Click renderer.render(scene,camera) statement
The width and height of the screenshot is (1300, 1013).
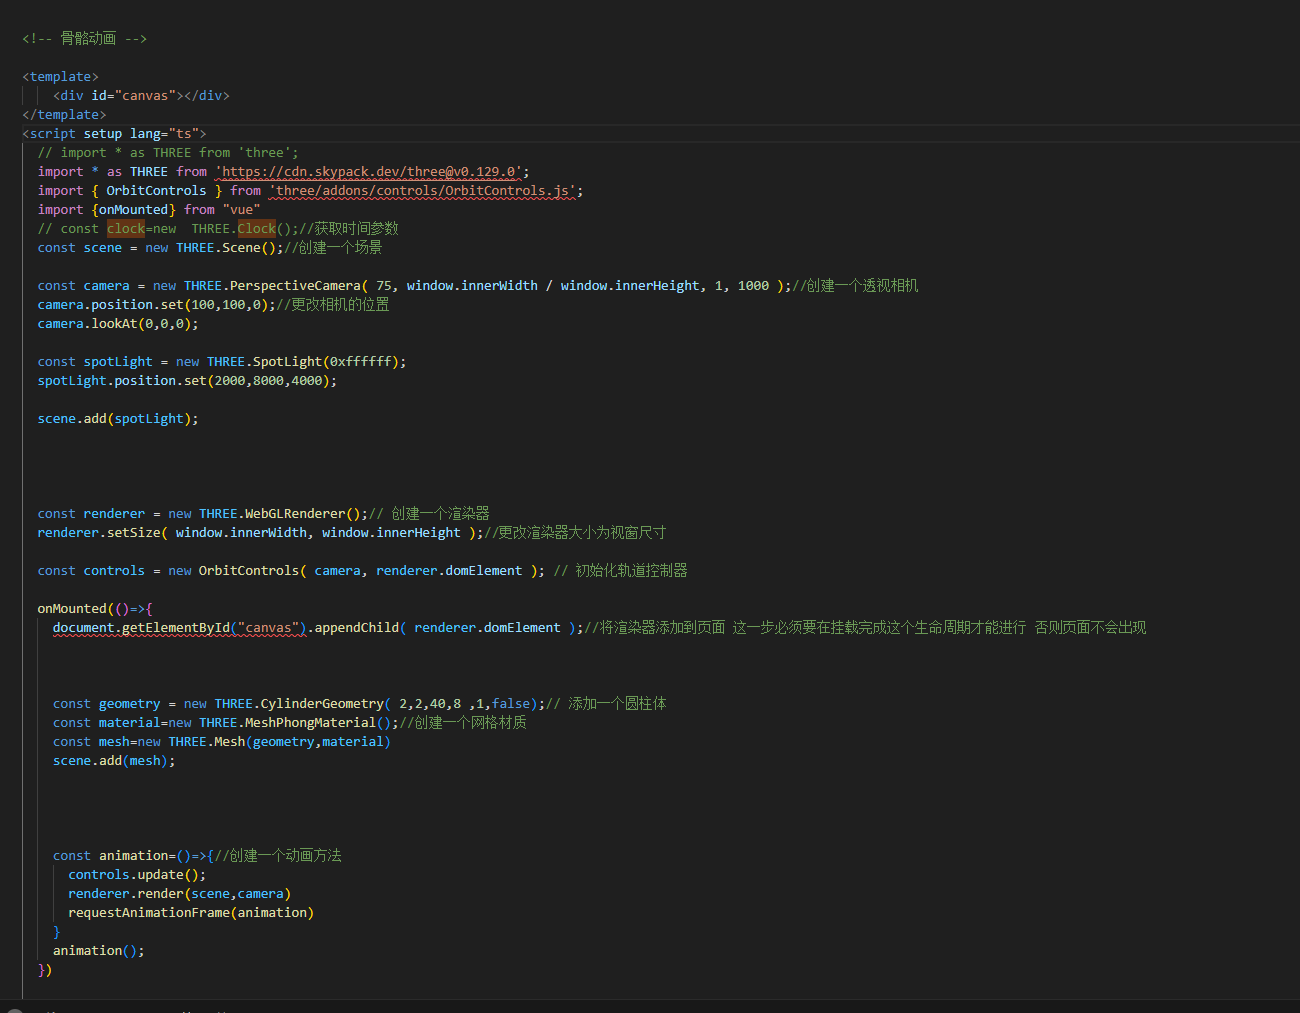(180, 894)
